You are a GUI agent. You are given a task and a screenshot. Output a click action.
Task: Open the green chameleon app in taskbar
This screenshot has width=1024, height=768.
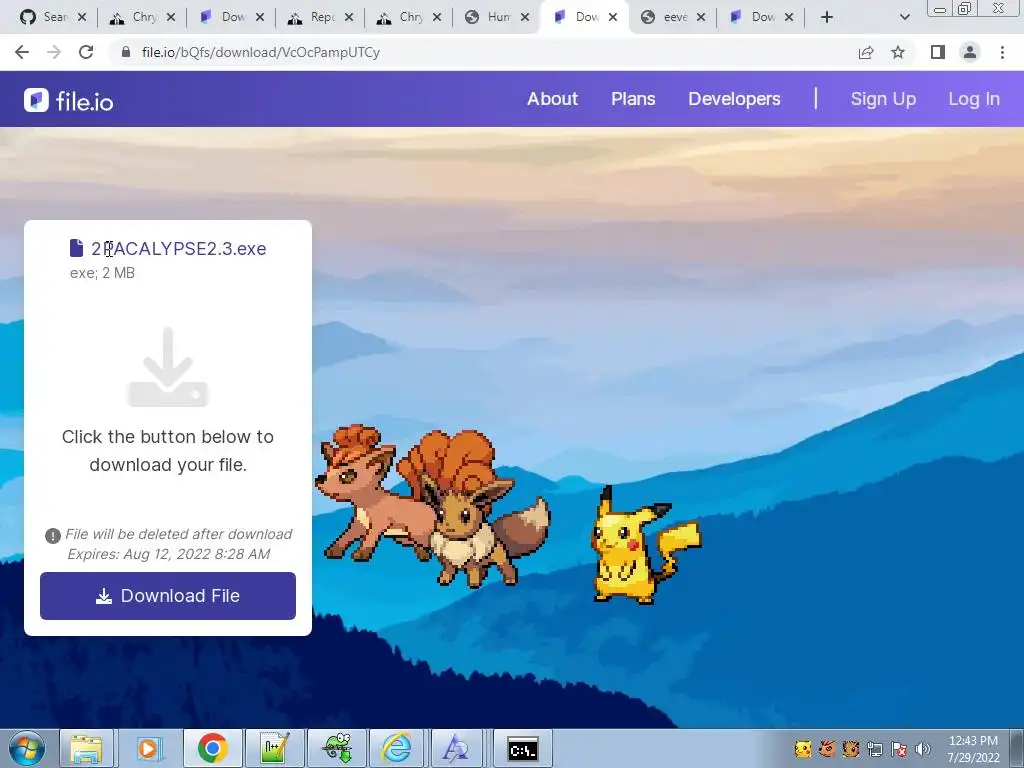pos(338,748)
